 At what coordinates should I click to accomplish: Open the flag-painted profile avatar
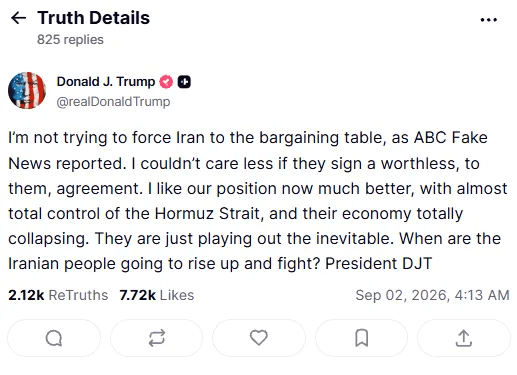click(x=27, y=91)
